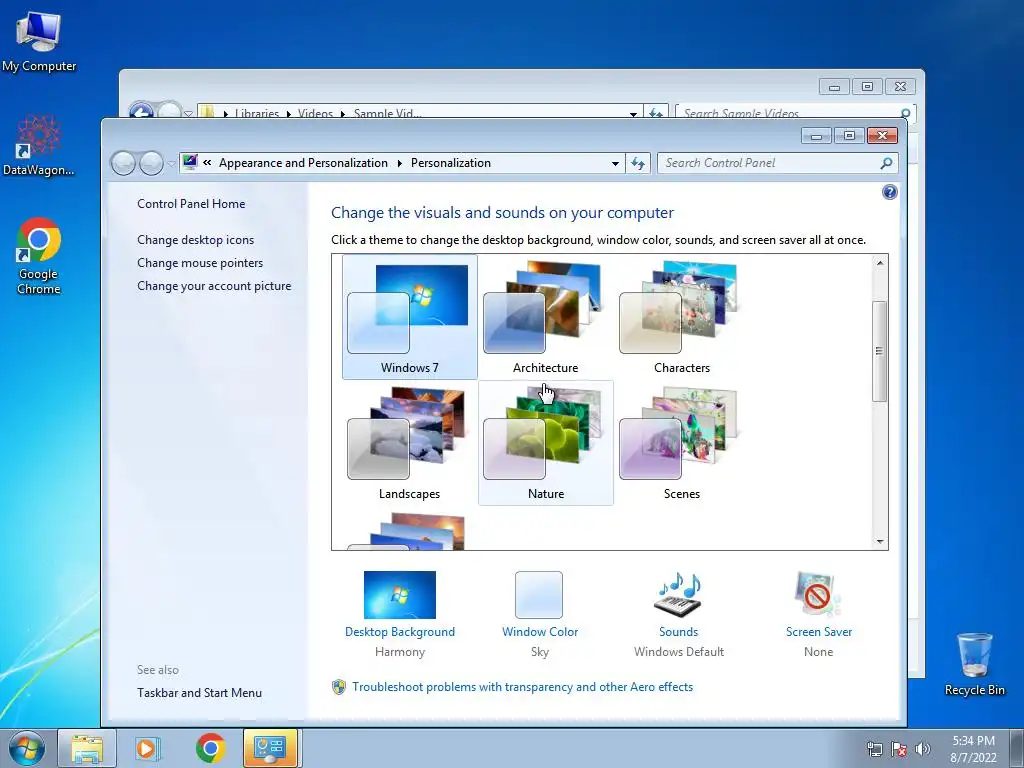
Task: Click Control Panel forward button
Action: (152, 163)
